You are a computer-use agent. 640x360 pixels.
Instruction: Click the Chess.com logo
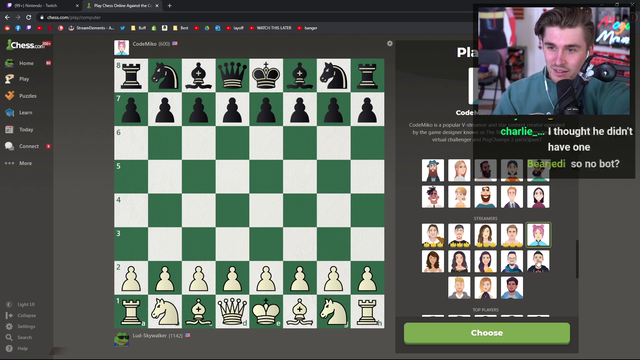click(25, 44)
